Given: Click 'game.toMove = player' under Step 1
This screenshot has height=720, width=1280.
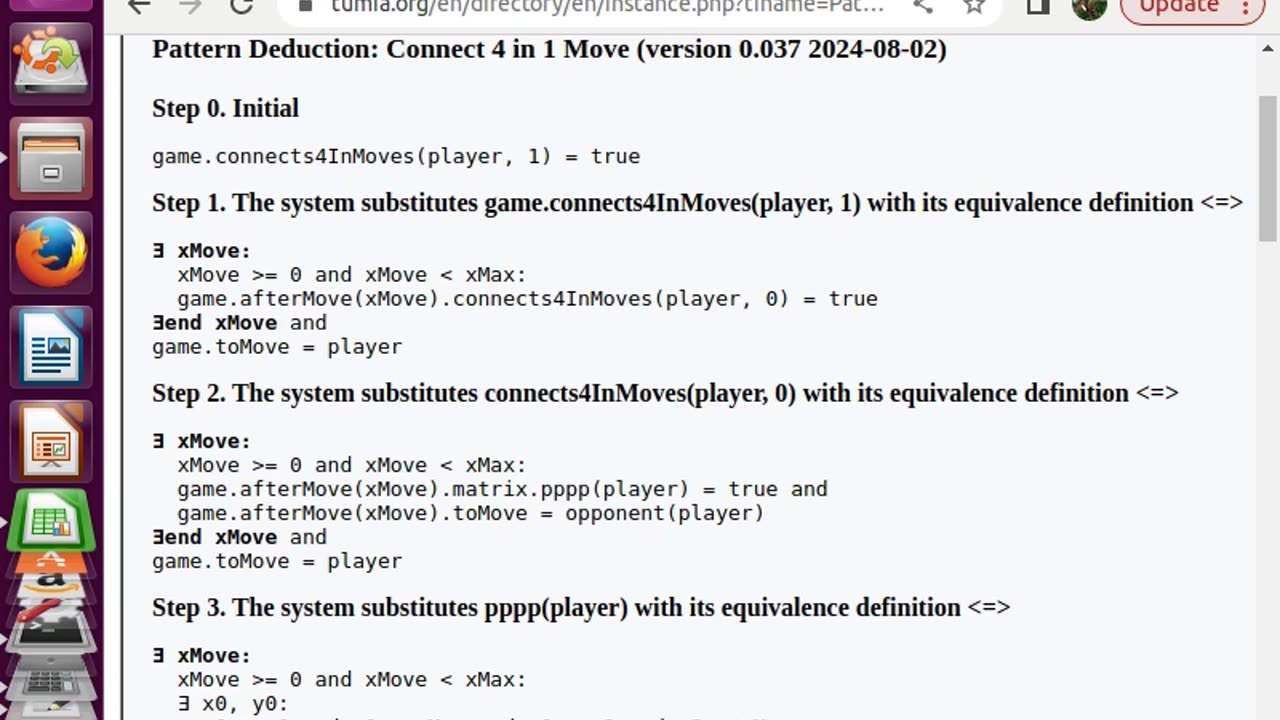Looking at the screenshot, I should (x=277, y=347).
